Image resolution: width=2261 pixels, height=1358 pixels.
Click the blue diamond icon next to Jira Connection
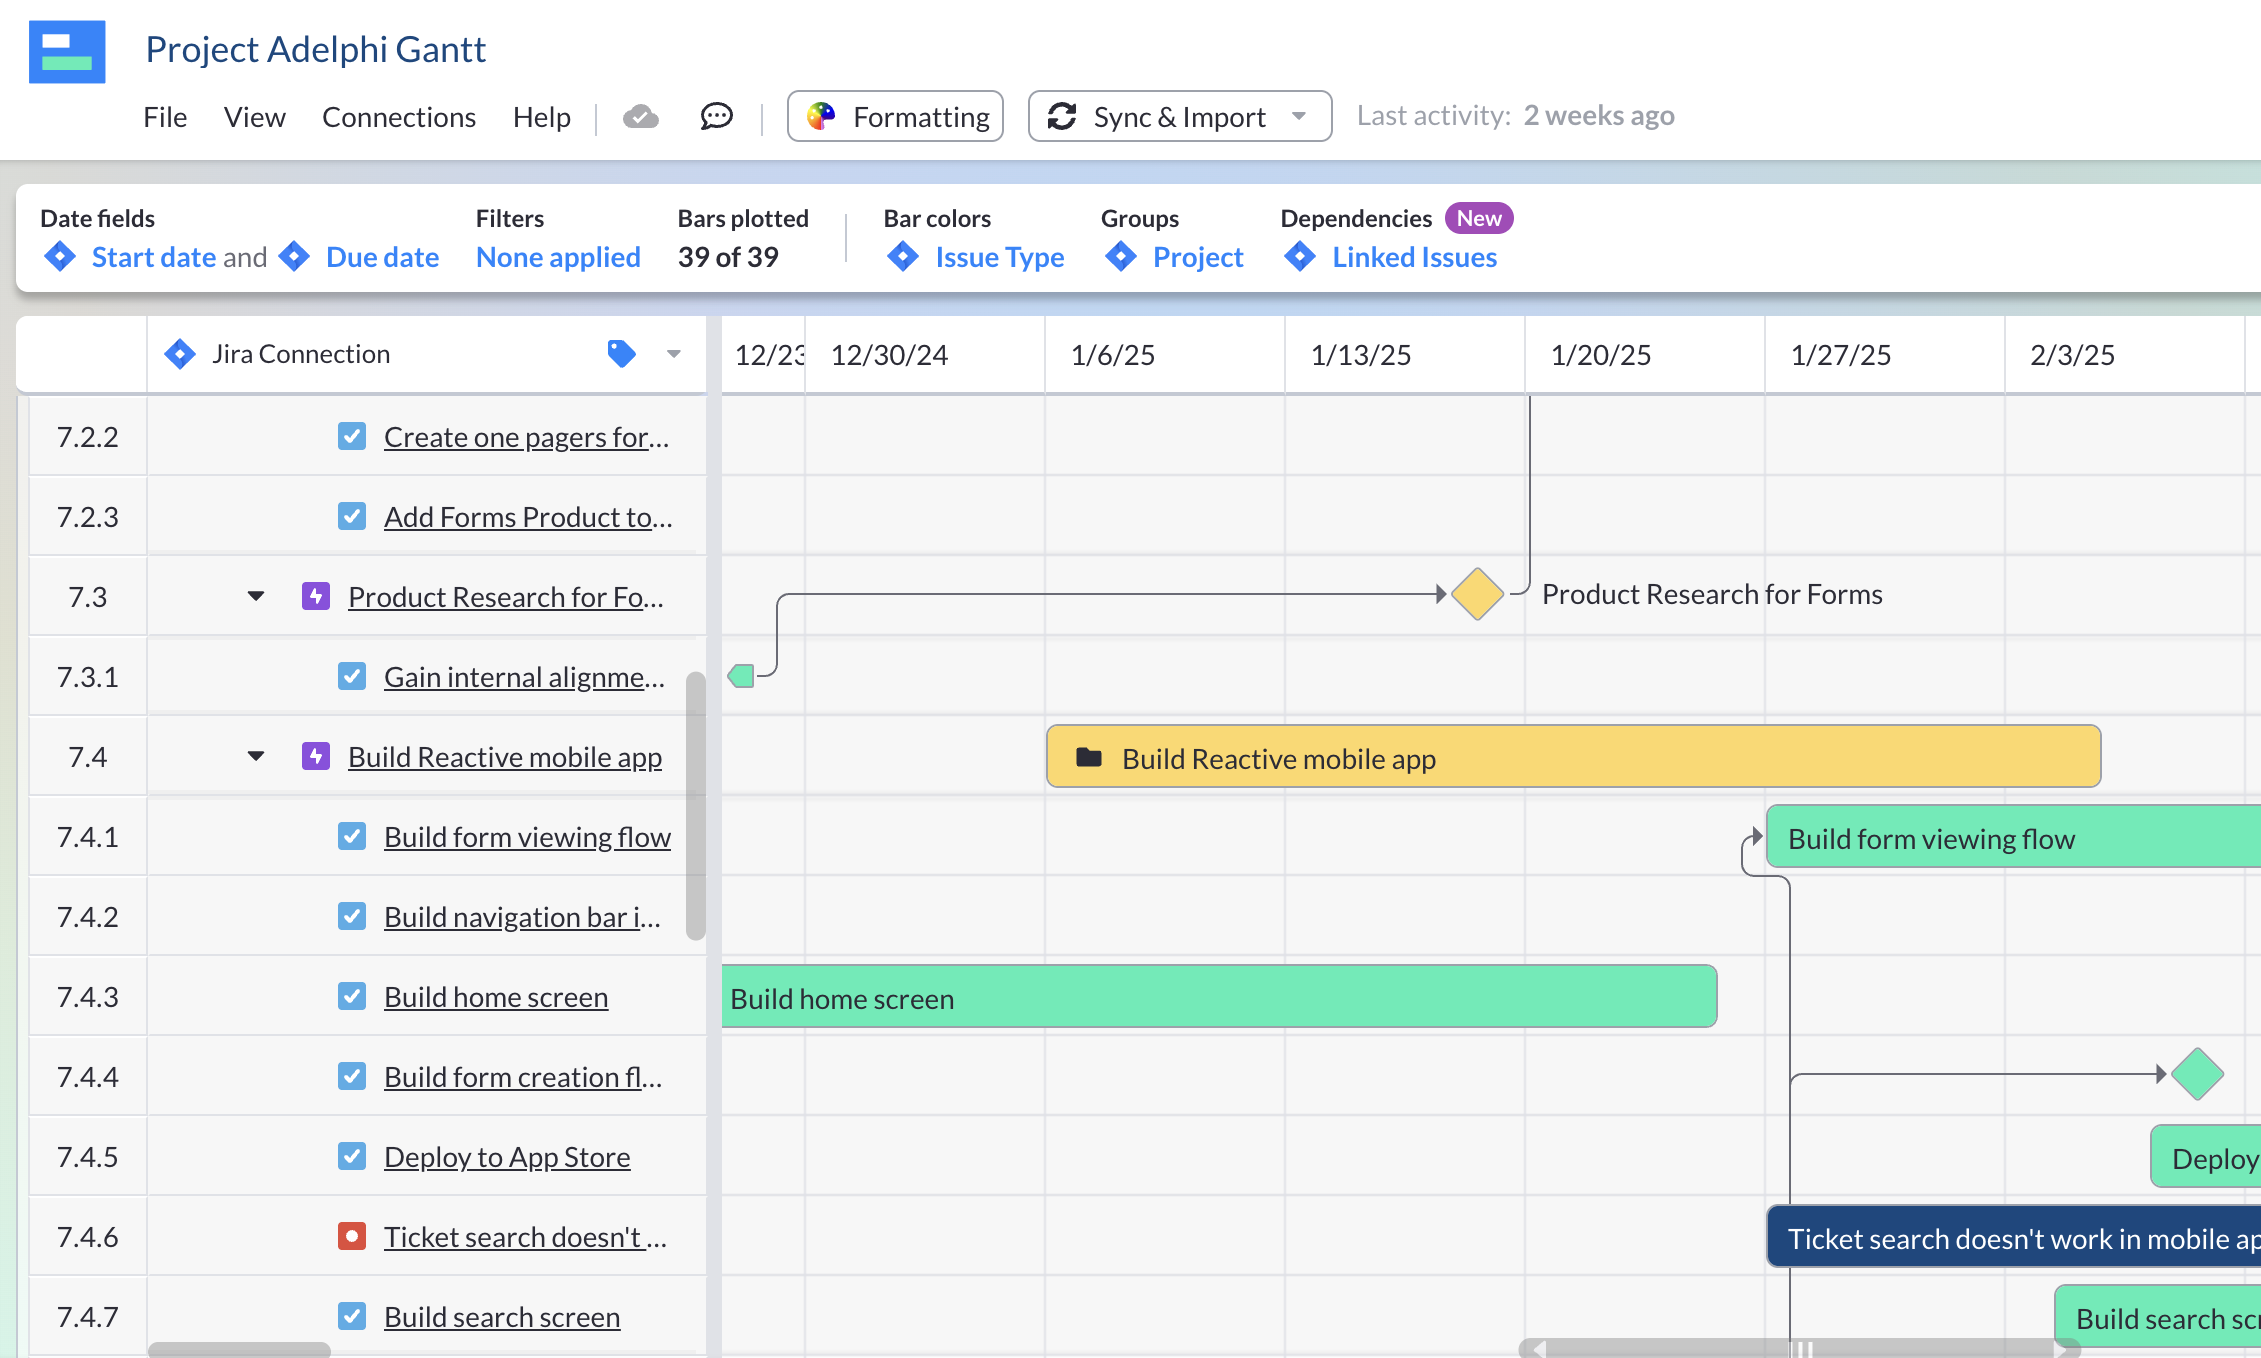point(180,353)
